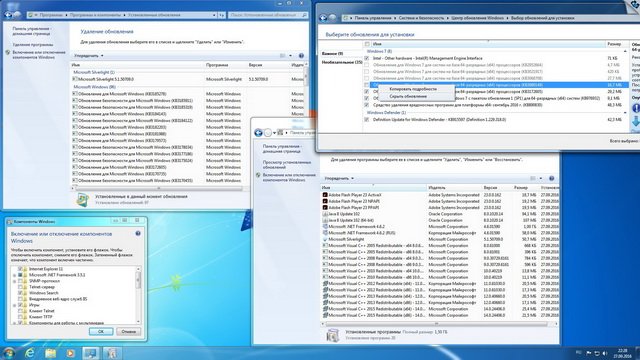Click the Visual C++ 2015 Redistributable (x64) icon
This screenshot has height=360, width=640.
[x=325, y=309]
